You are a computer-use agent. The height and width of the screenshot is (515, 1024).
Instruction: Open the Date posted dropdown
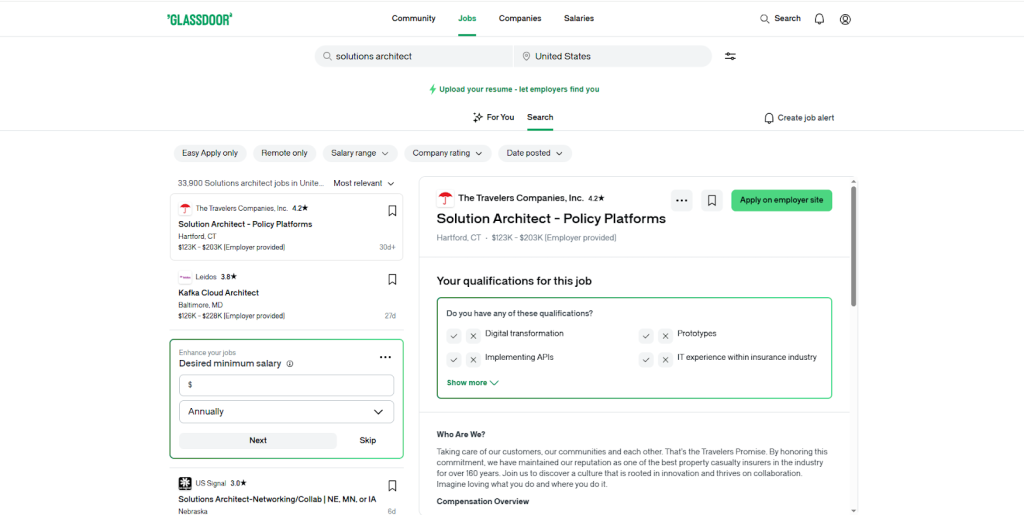pyautogui.click(x=535, y=153)
